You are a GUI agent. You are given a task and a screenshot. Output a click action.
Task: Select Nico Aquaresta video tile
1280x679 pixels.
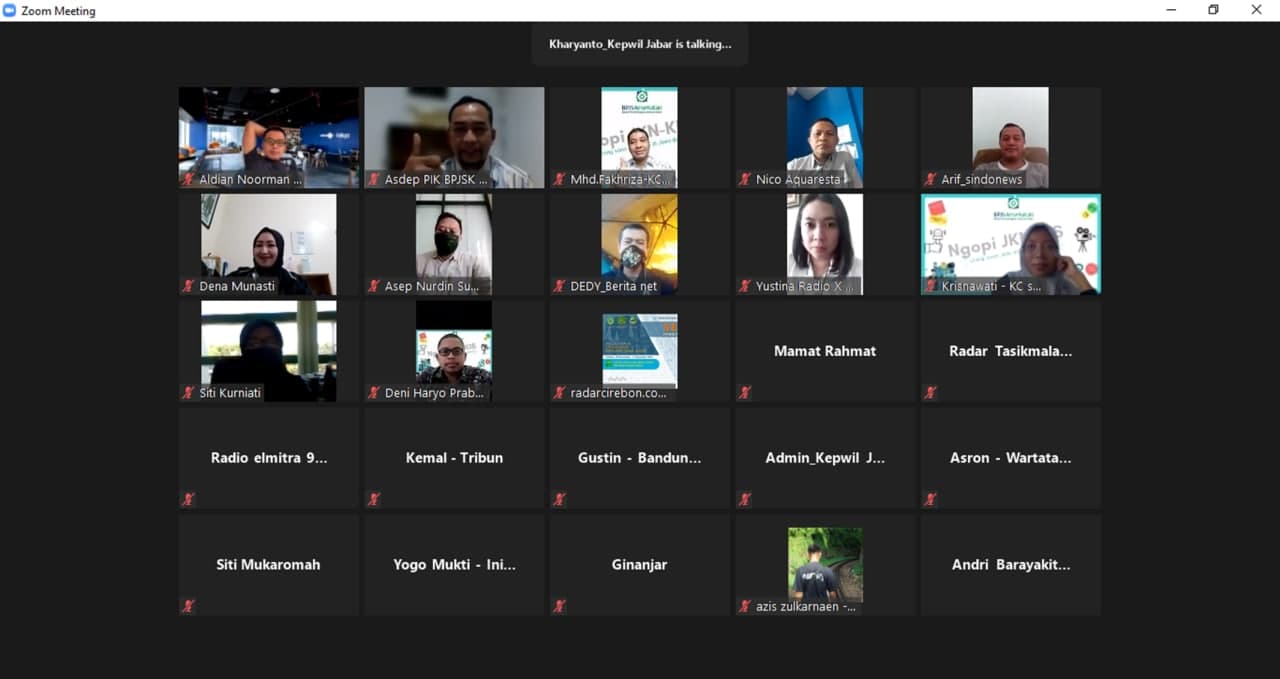click(824, 135)
